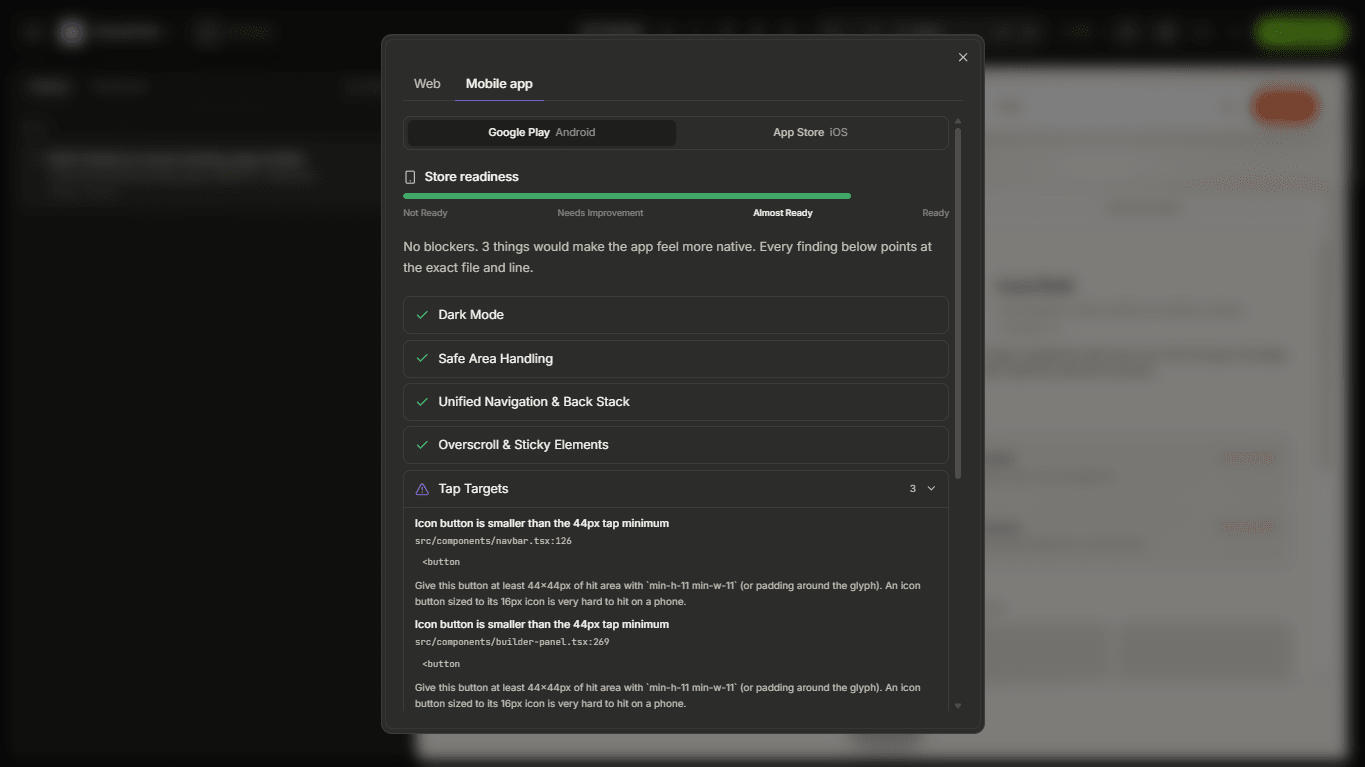Click the icon button heading above builder-panel.tsx:269

coord(542,624)
